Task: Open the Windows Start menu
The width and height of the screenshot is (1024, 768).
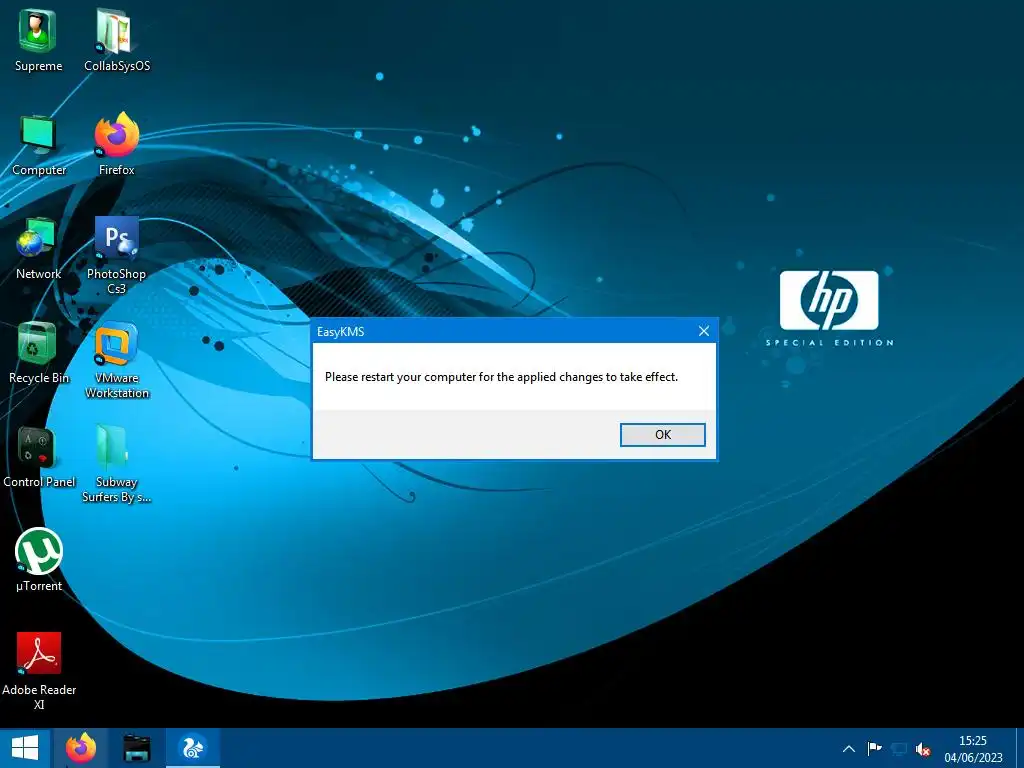Action: pos(25,748)
